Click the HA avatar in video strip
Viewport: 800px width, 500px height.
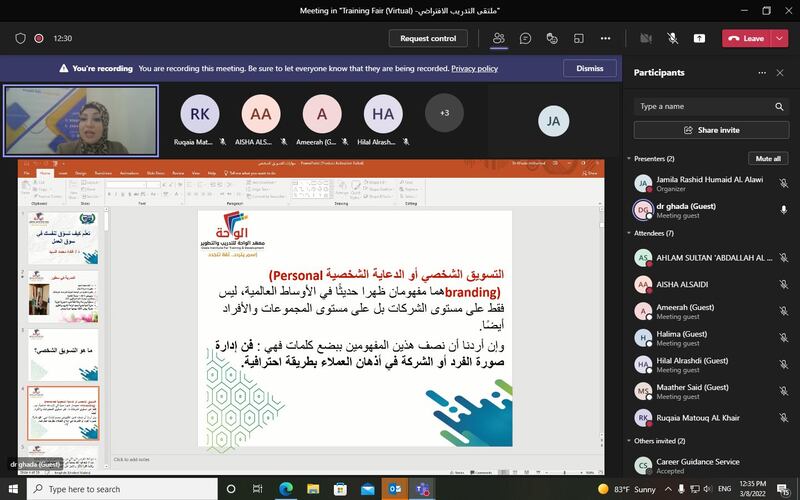(x=383, y=114)
